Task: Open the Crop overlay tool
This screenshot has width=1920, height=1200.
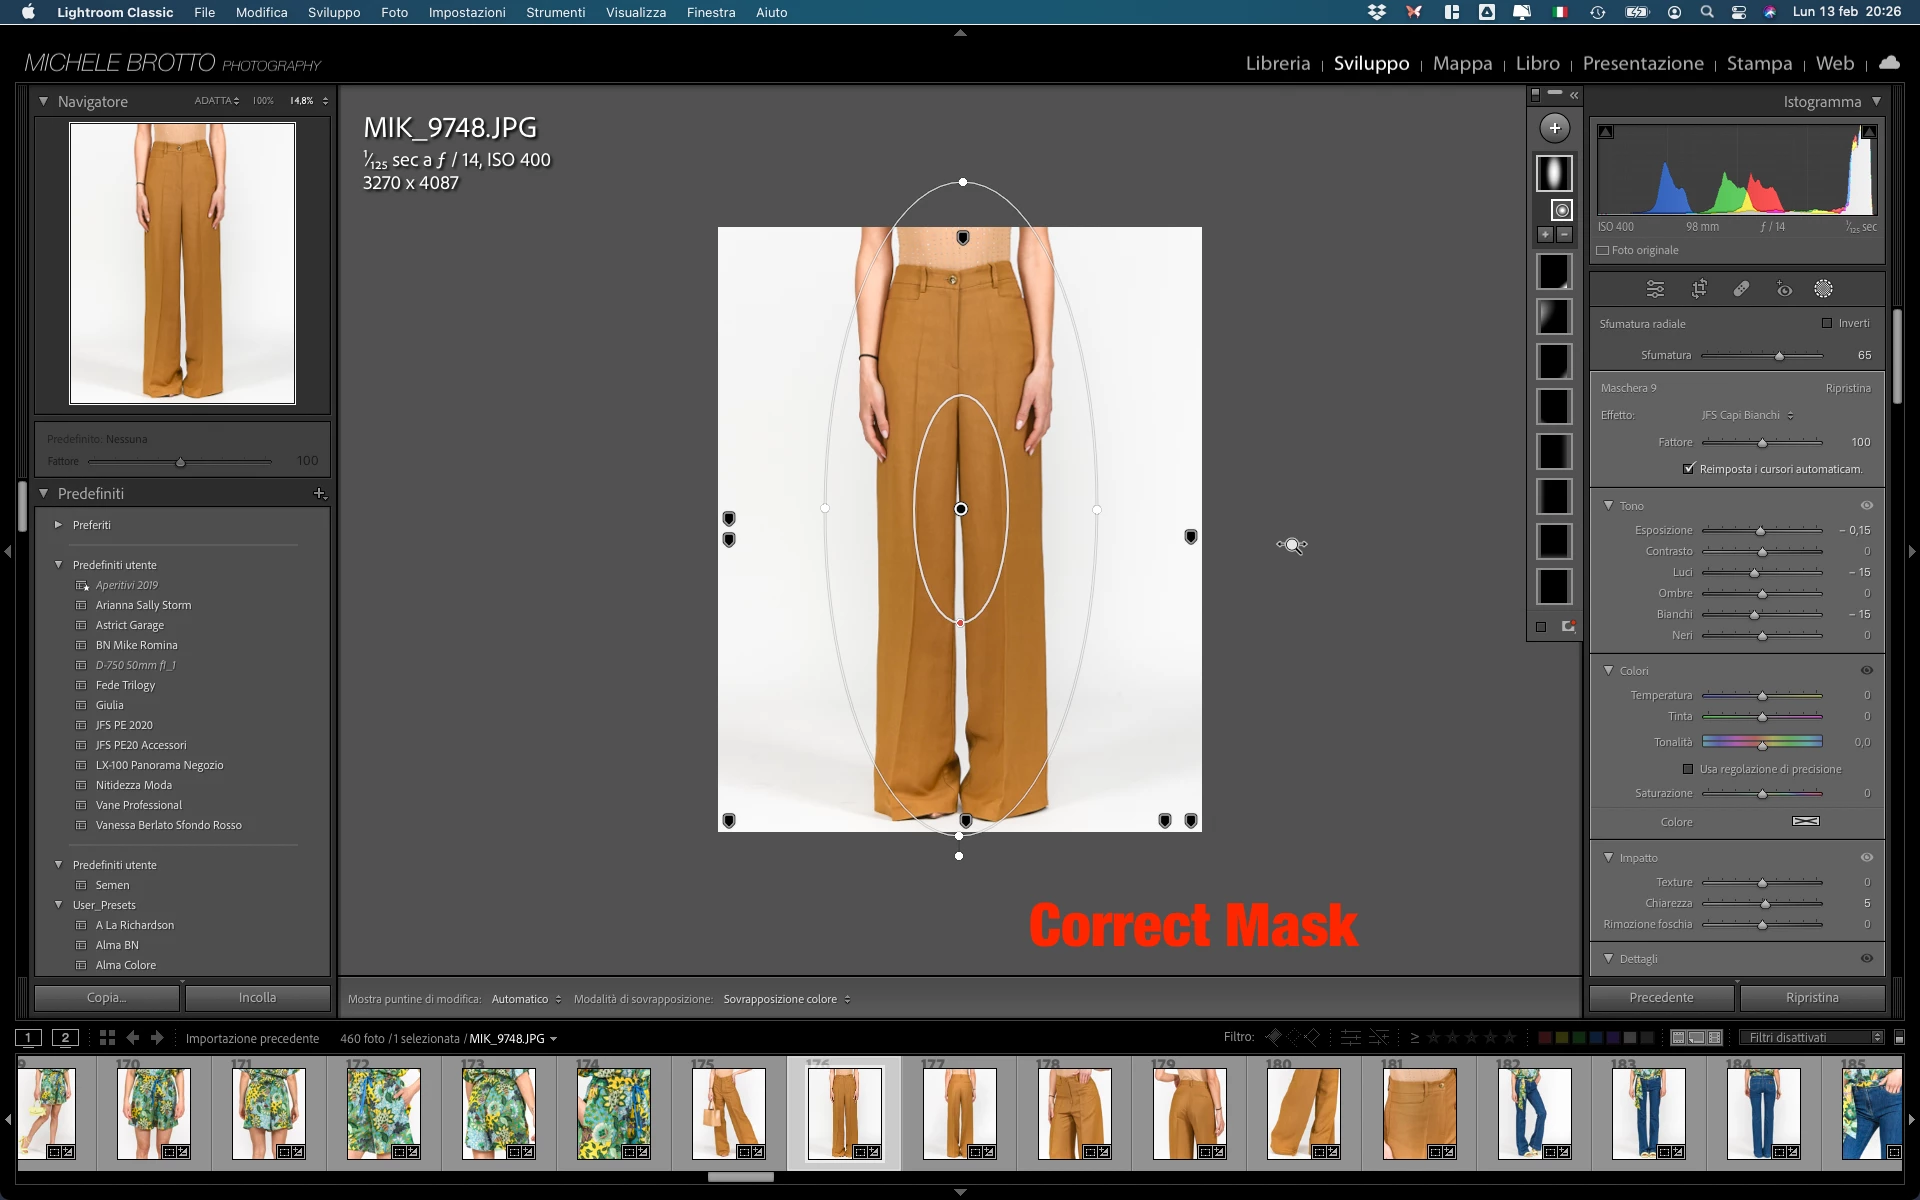Action: pos(1699,289)
